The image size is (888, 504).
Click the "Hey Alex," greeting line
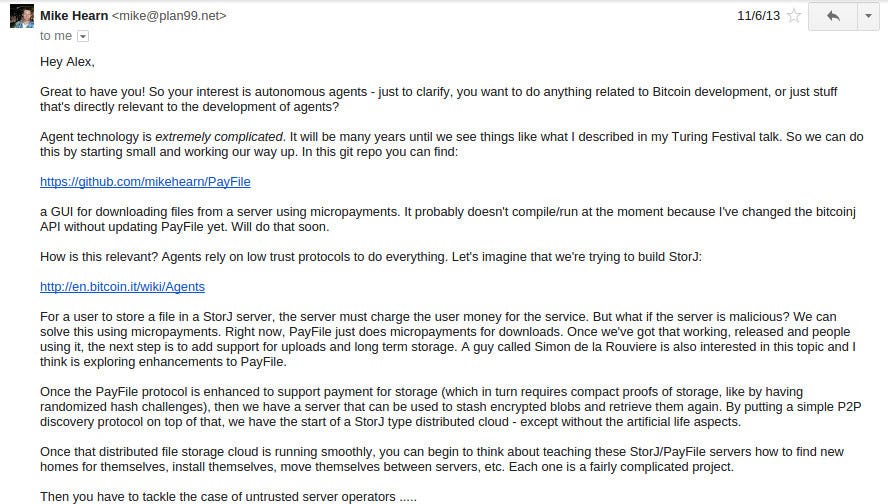[67, 62]
